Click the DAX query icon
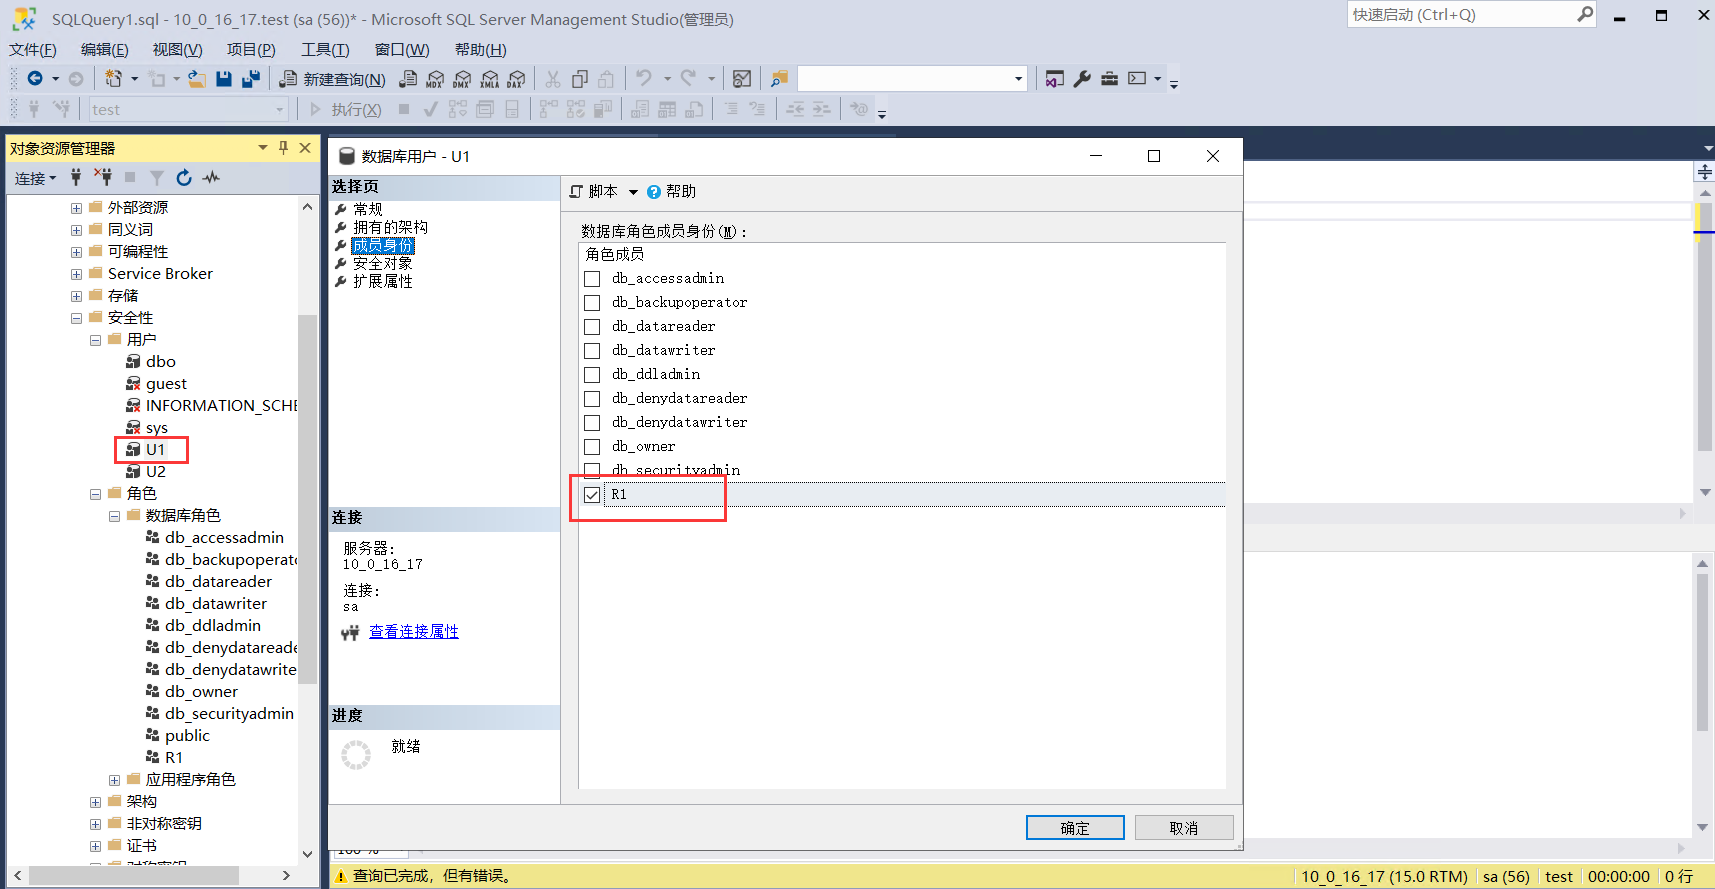This screenshot has width=1715, height=889. point(516,79)
